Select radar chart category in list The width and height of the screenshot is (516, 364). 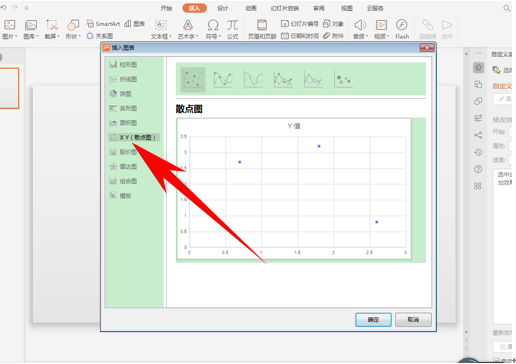point(123,166)
